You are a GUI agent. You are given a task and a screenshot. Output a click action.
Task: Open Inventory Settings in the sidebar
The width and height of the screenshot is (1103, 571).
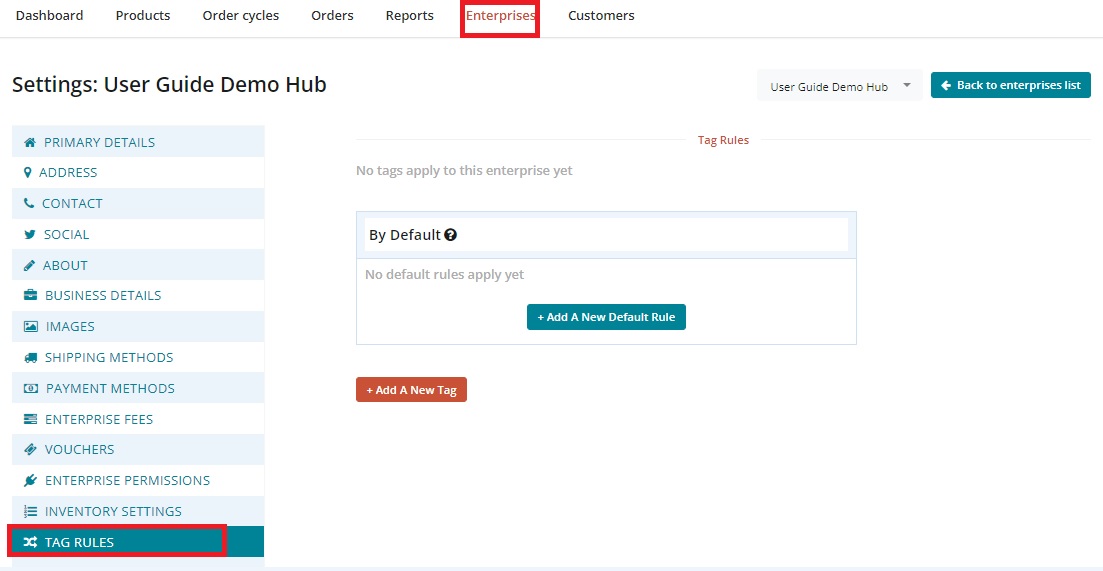tap(113, 511)
